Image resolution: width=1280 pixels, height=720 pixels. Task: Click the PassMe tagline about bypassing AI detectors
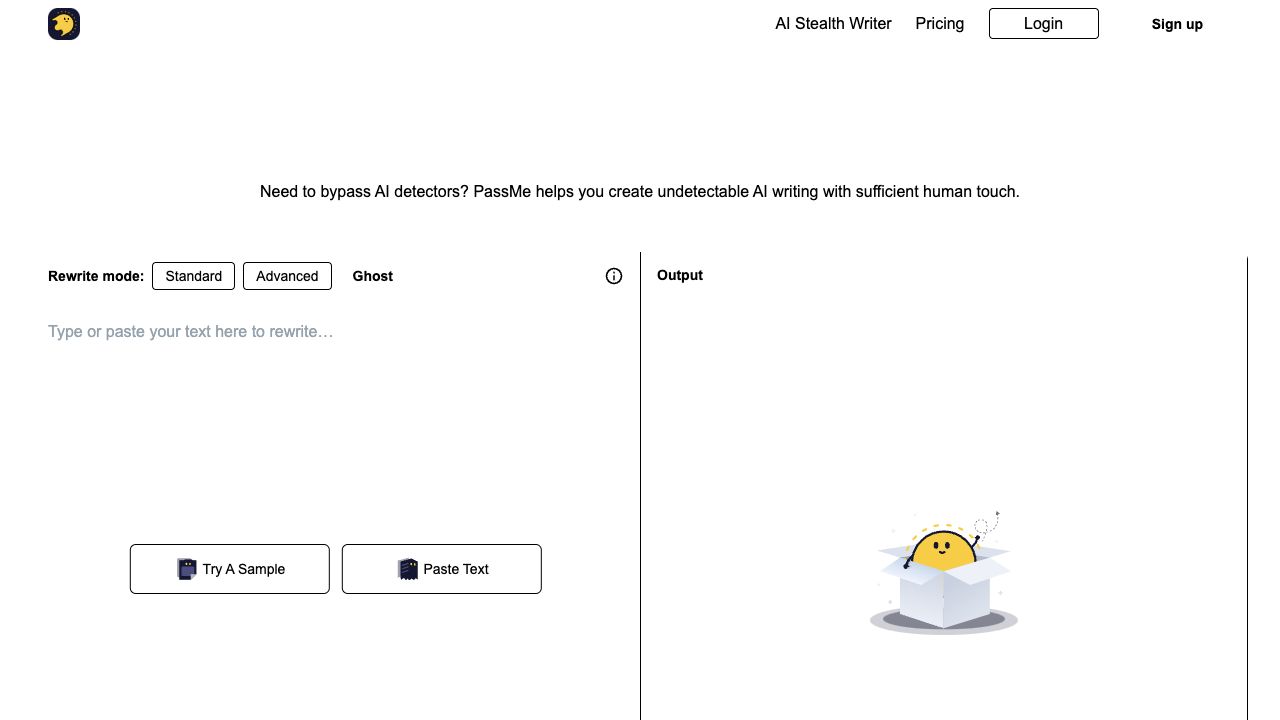(x=639, y=191)
